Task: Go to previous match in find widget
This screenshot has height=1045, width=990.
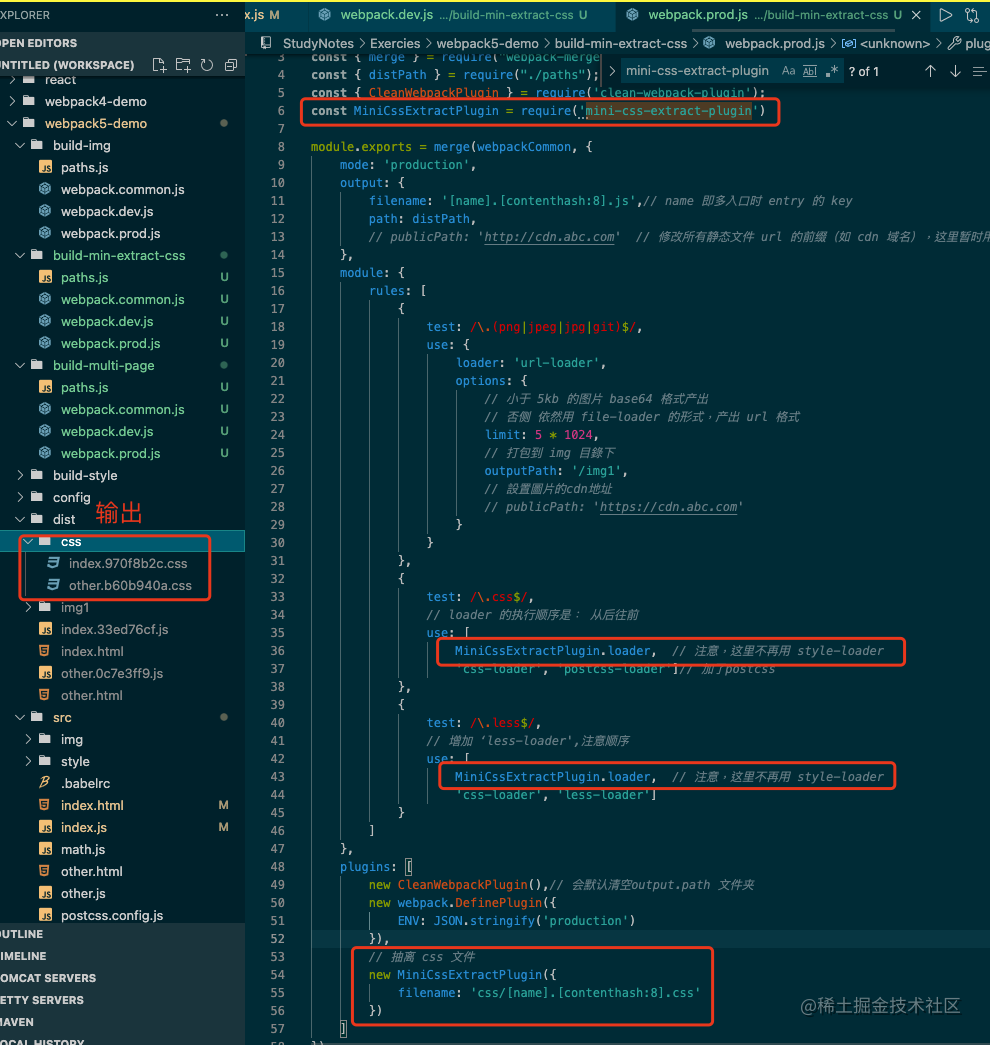Action: click(x=930, y=71)
